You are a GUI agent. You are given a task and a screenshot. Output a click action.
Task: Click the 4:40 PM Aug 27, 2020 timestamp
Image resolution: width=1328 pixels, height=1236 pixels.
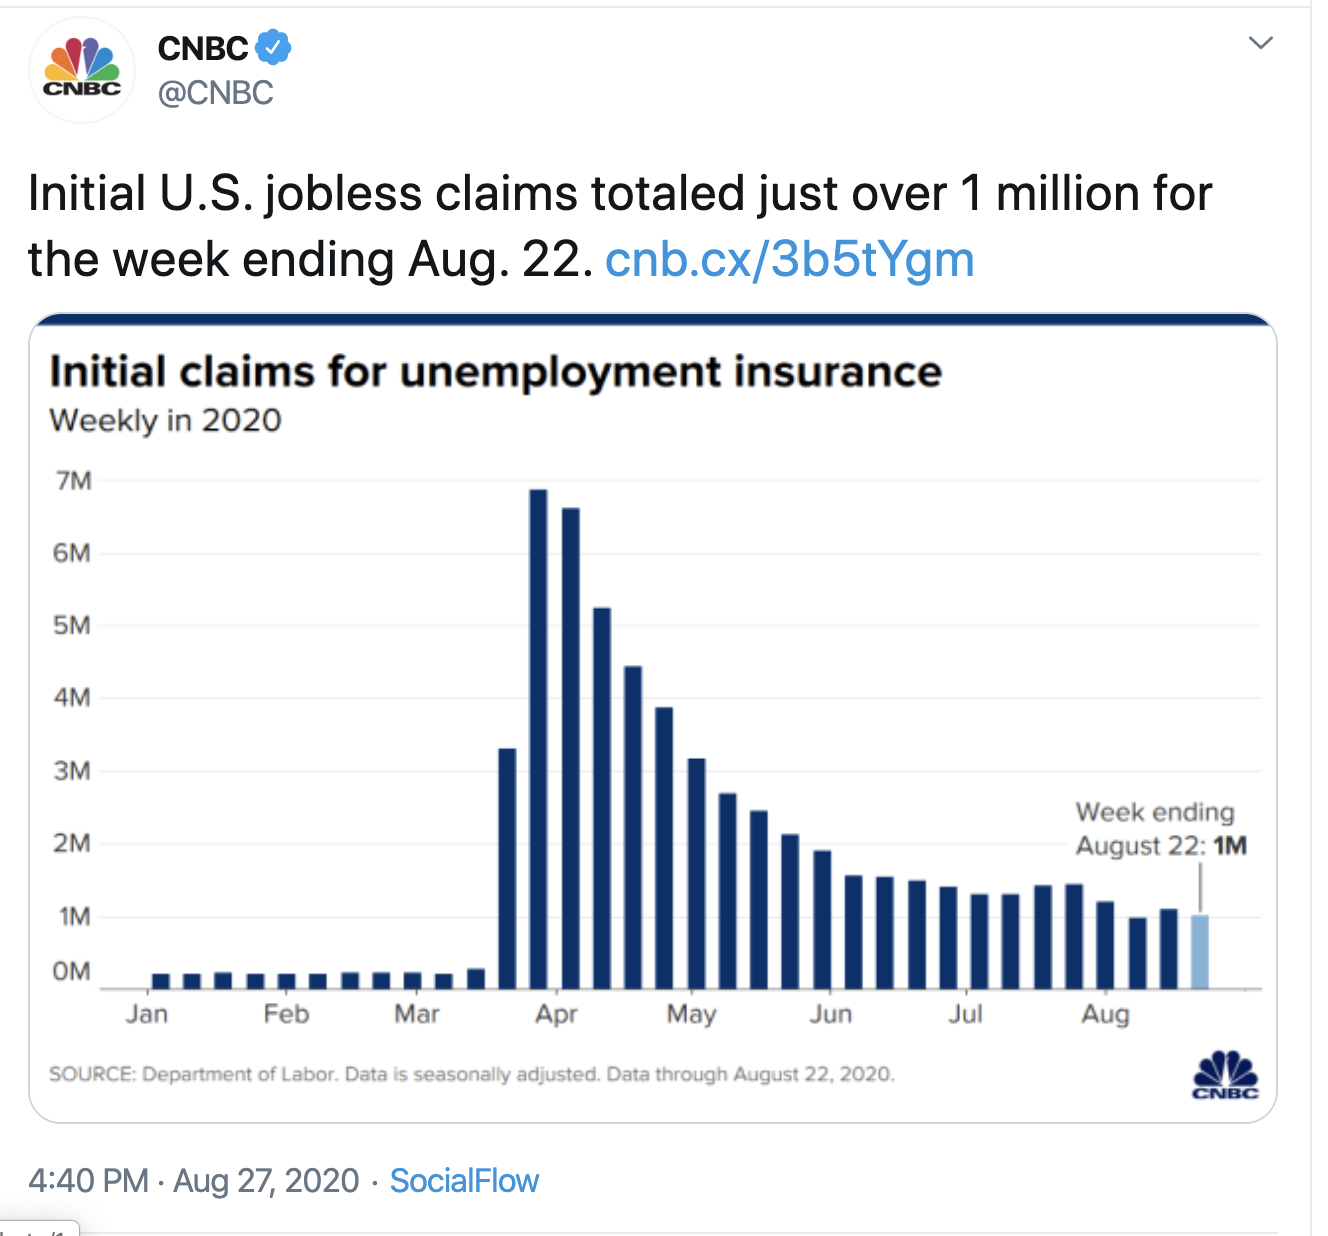tap(193, 1181)
